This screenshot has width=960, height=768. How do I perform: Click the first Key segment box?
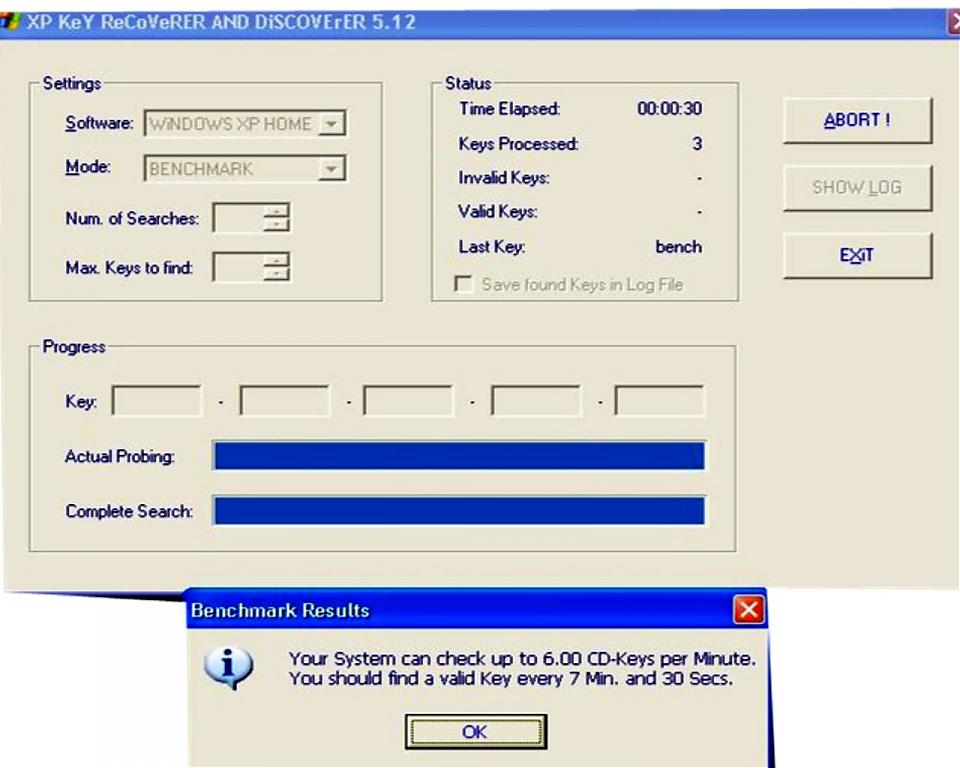pyautogui.click(x=157, y=401)
